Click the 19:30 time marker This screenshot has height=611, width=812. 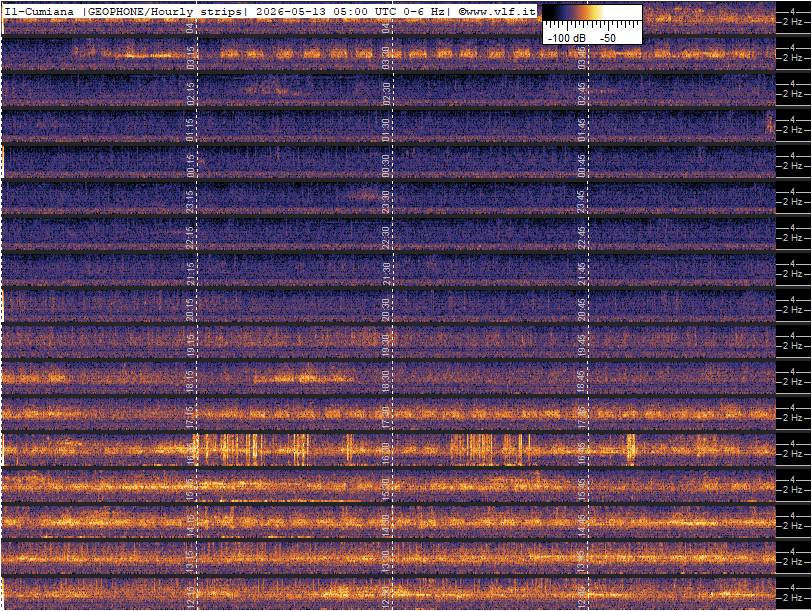[386, 345]
